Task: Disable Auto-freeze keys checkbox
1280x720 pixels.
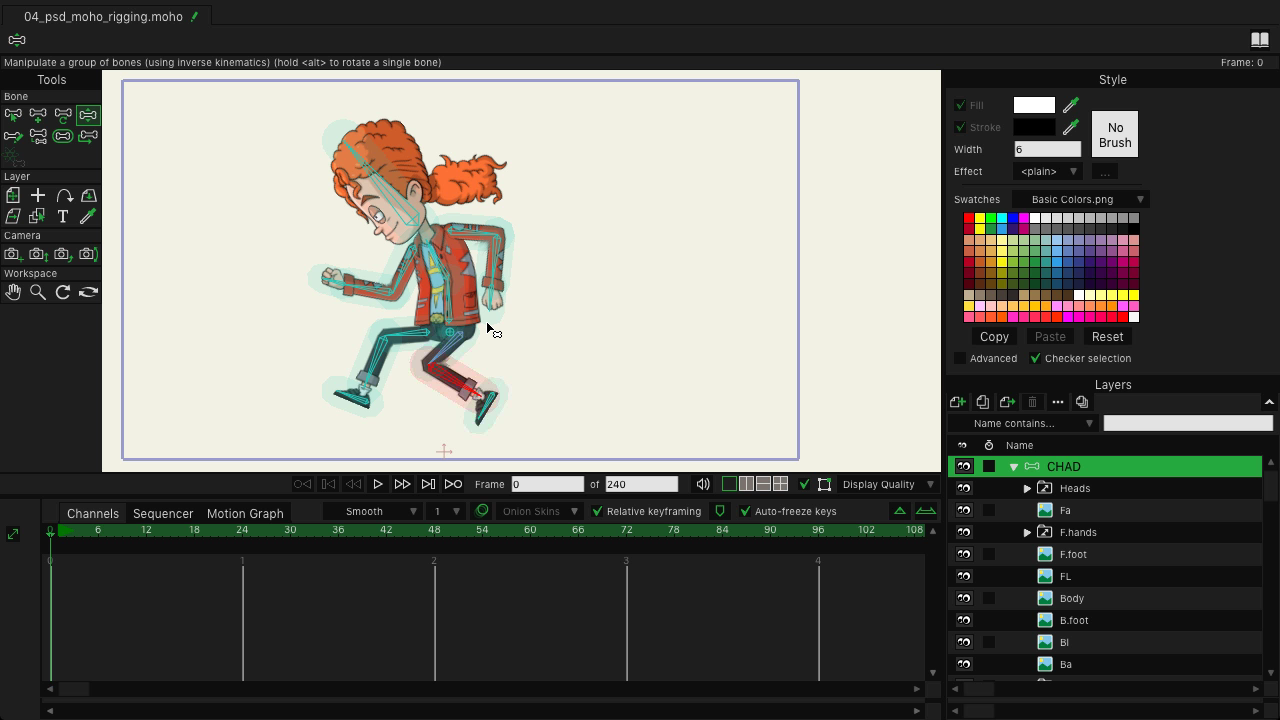Action: pyautogui.click(x=745, y=511)
